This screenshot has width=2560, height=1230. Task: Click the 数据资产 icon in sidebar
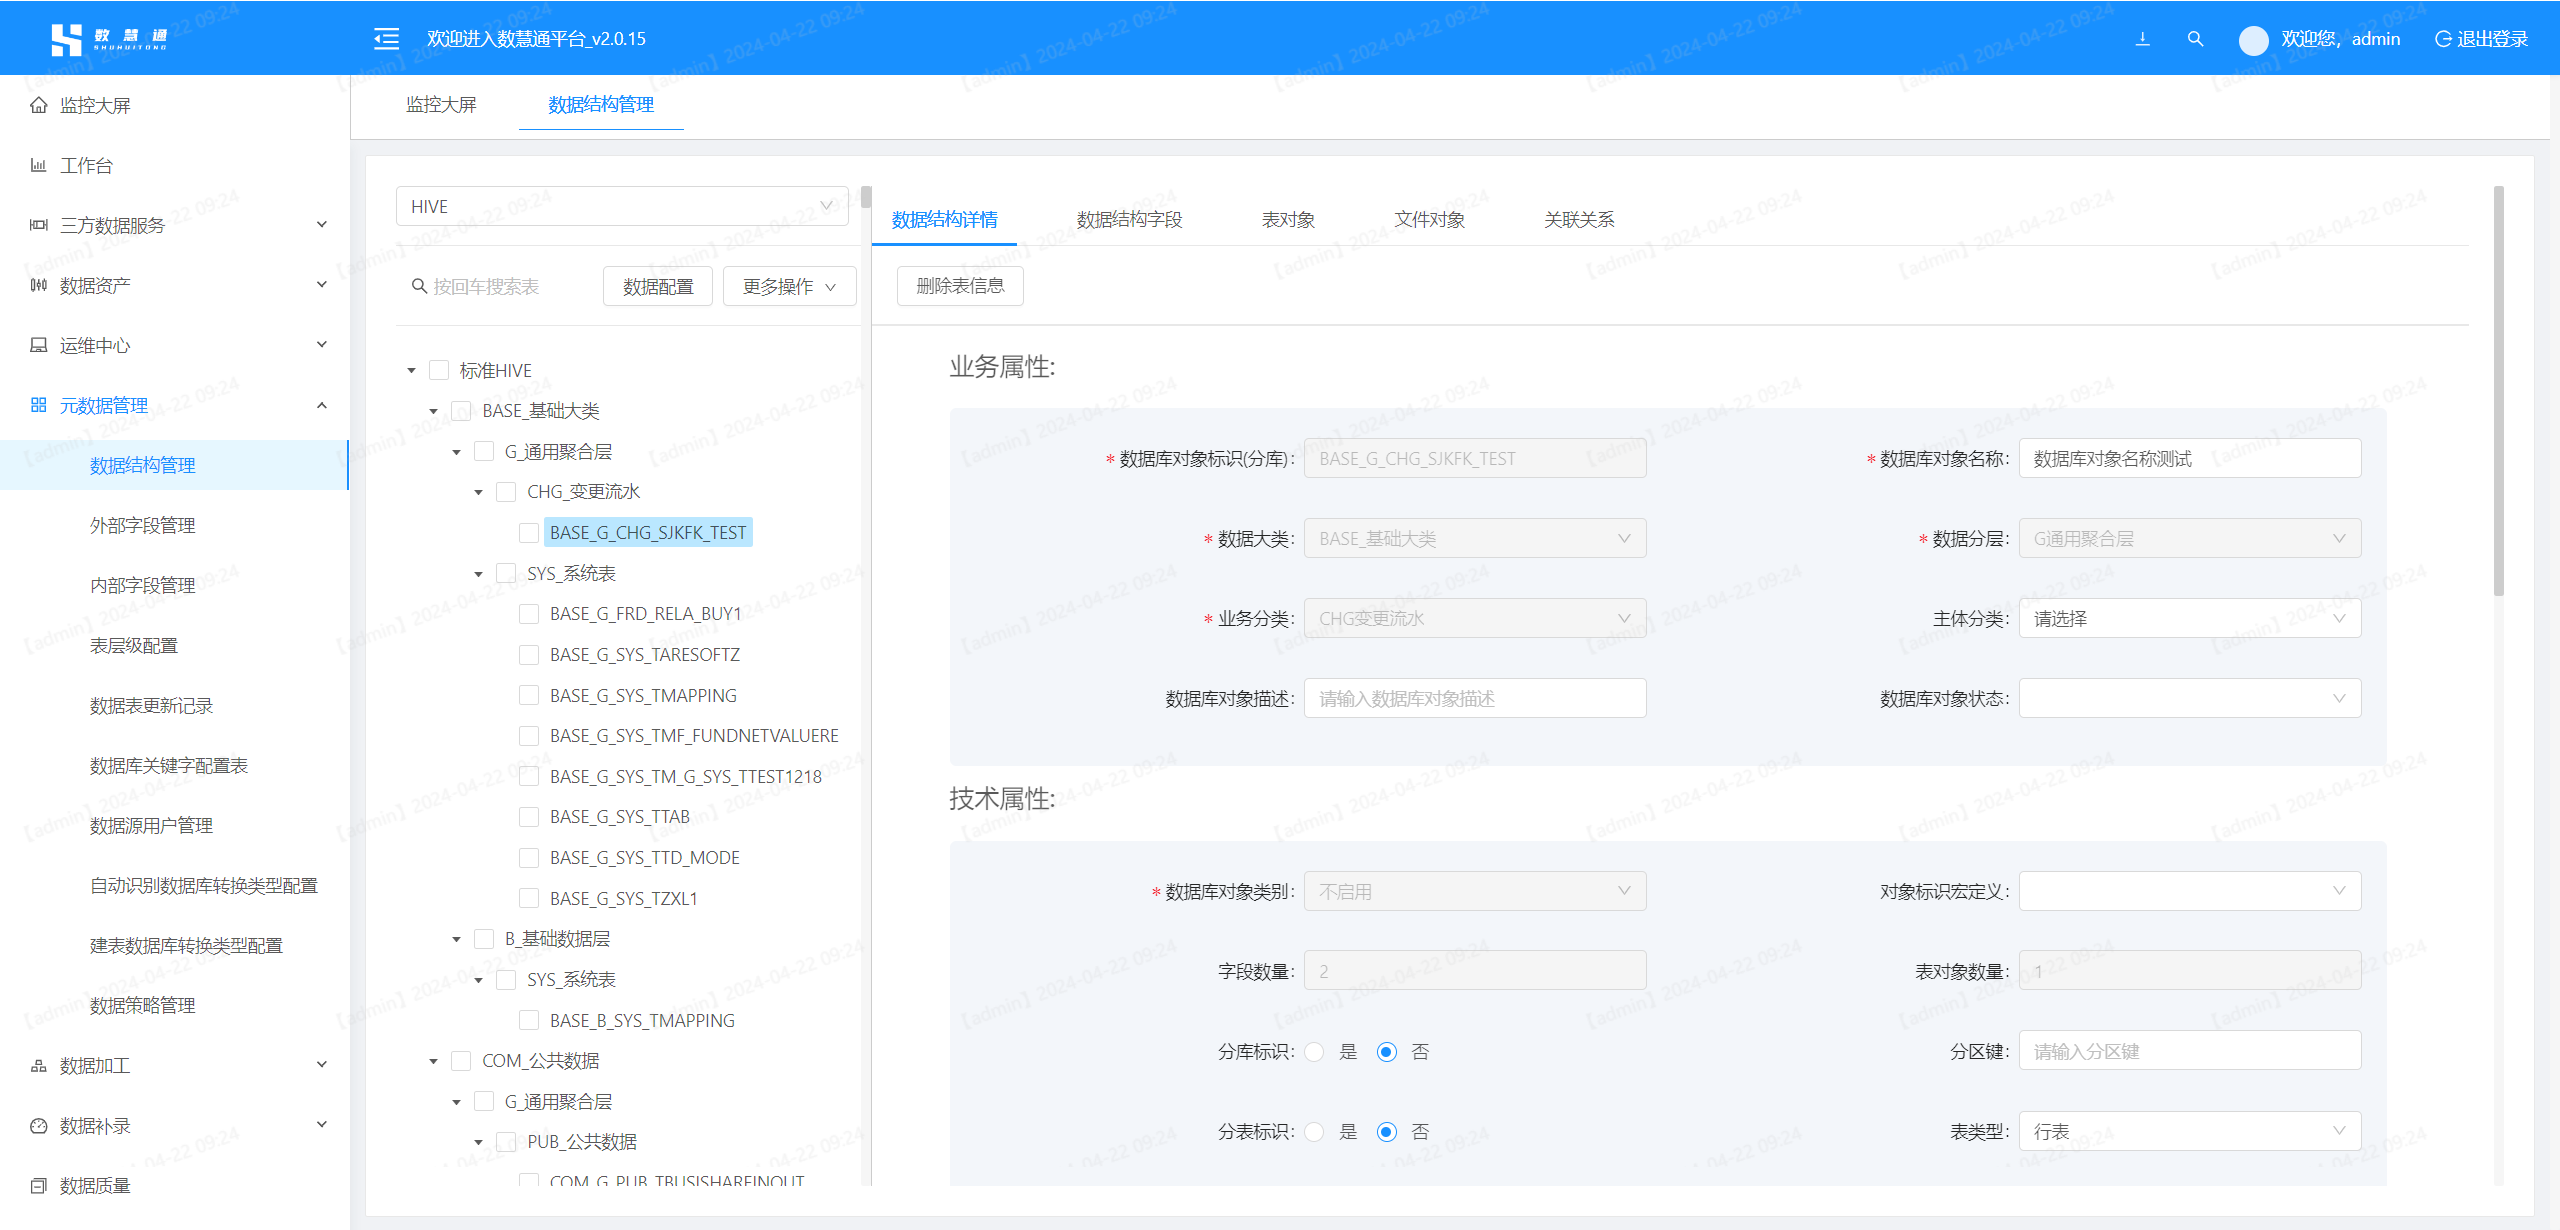click(39, 285)
